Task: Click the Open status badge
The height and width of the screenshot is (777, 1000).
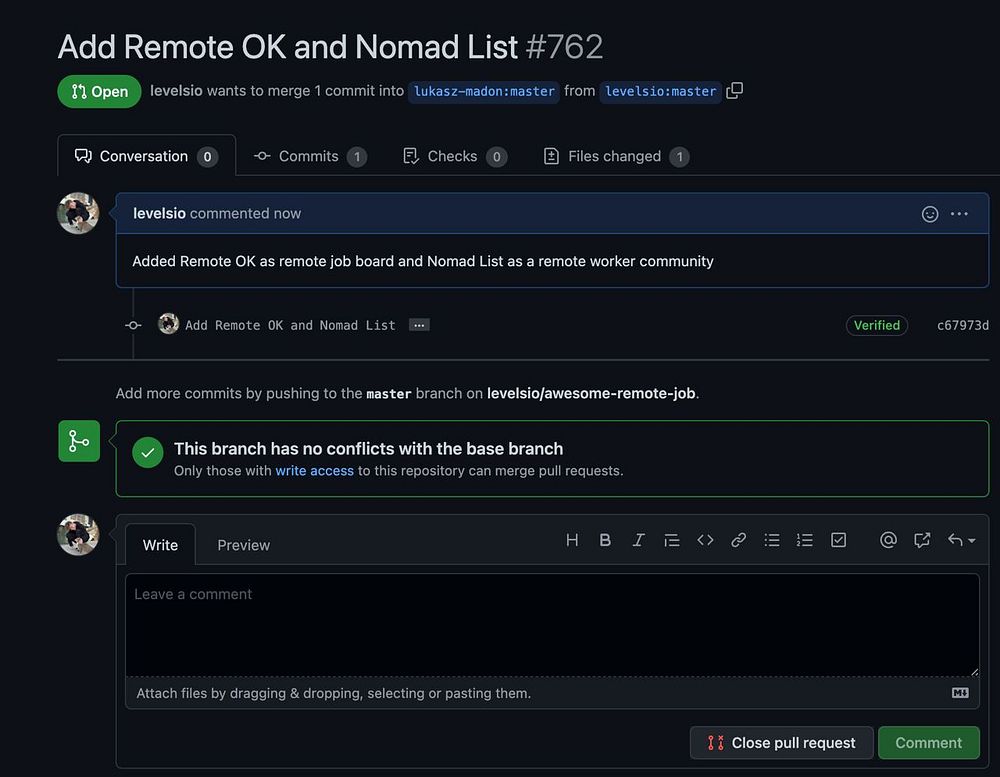Action: coord(99,91)
